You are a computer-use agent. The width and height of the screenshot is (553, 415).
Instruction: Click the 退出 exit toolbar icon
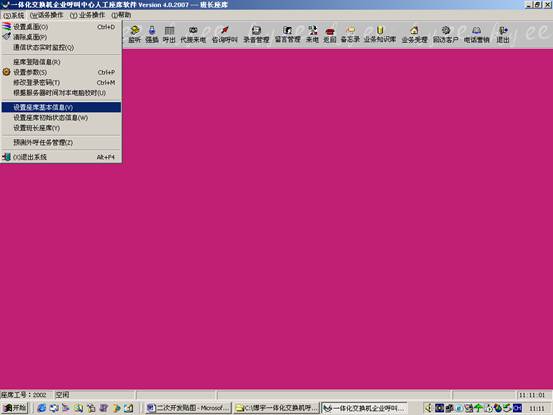(x=503, y=35)
